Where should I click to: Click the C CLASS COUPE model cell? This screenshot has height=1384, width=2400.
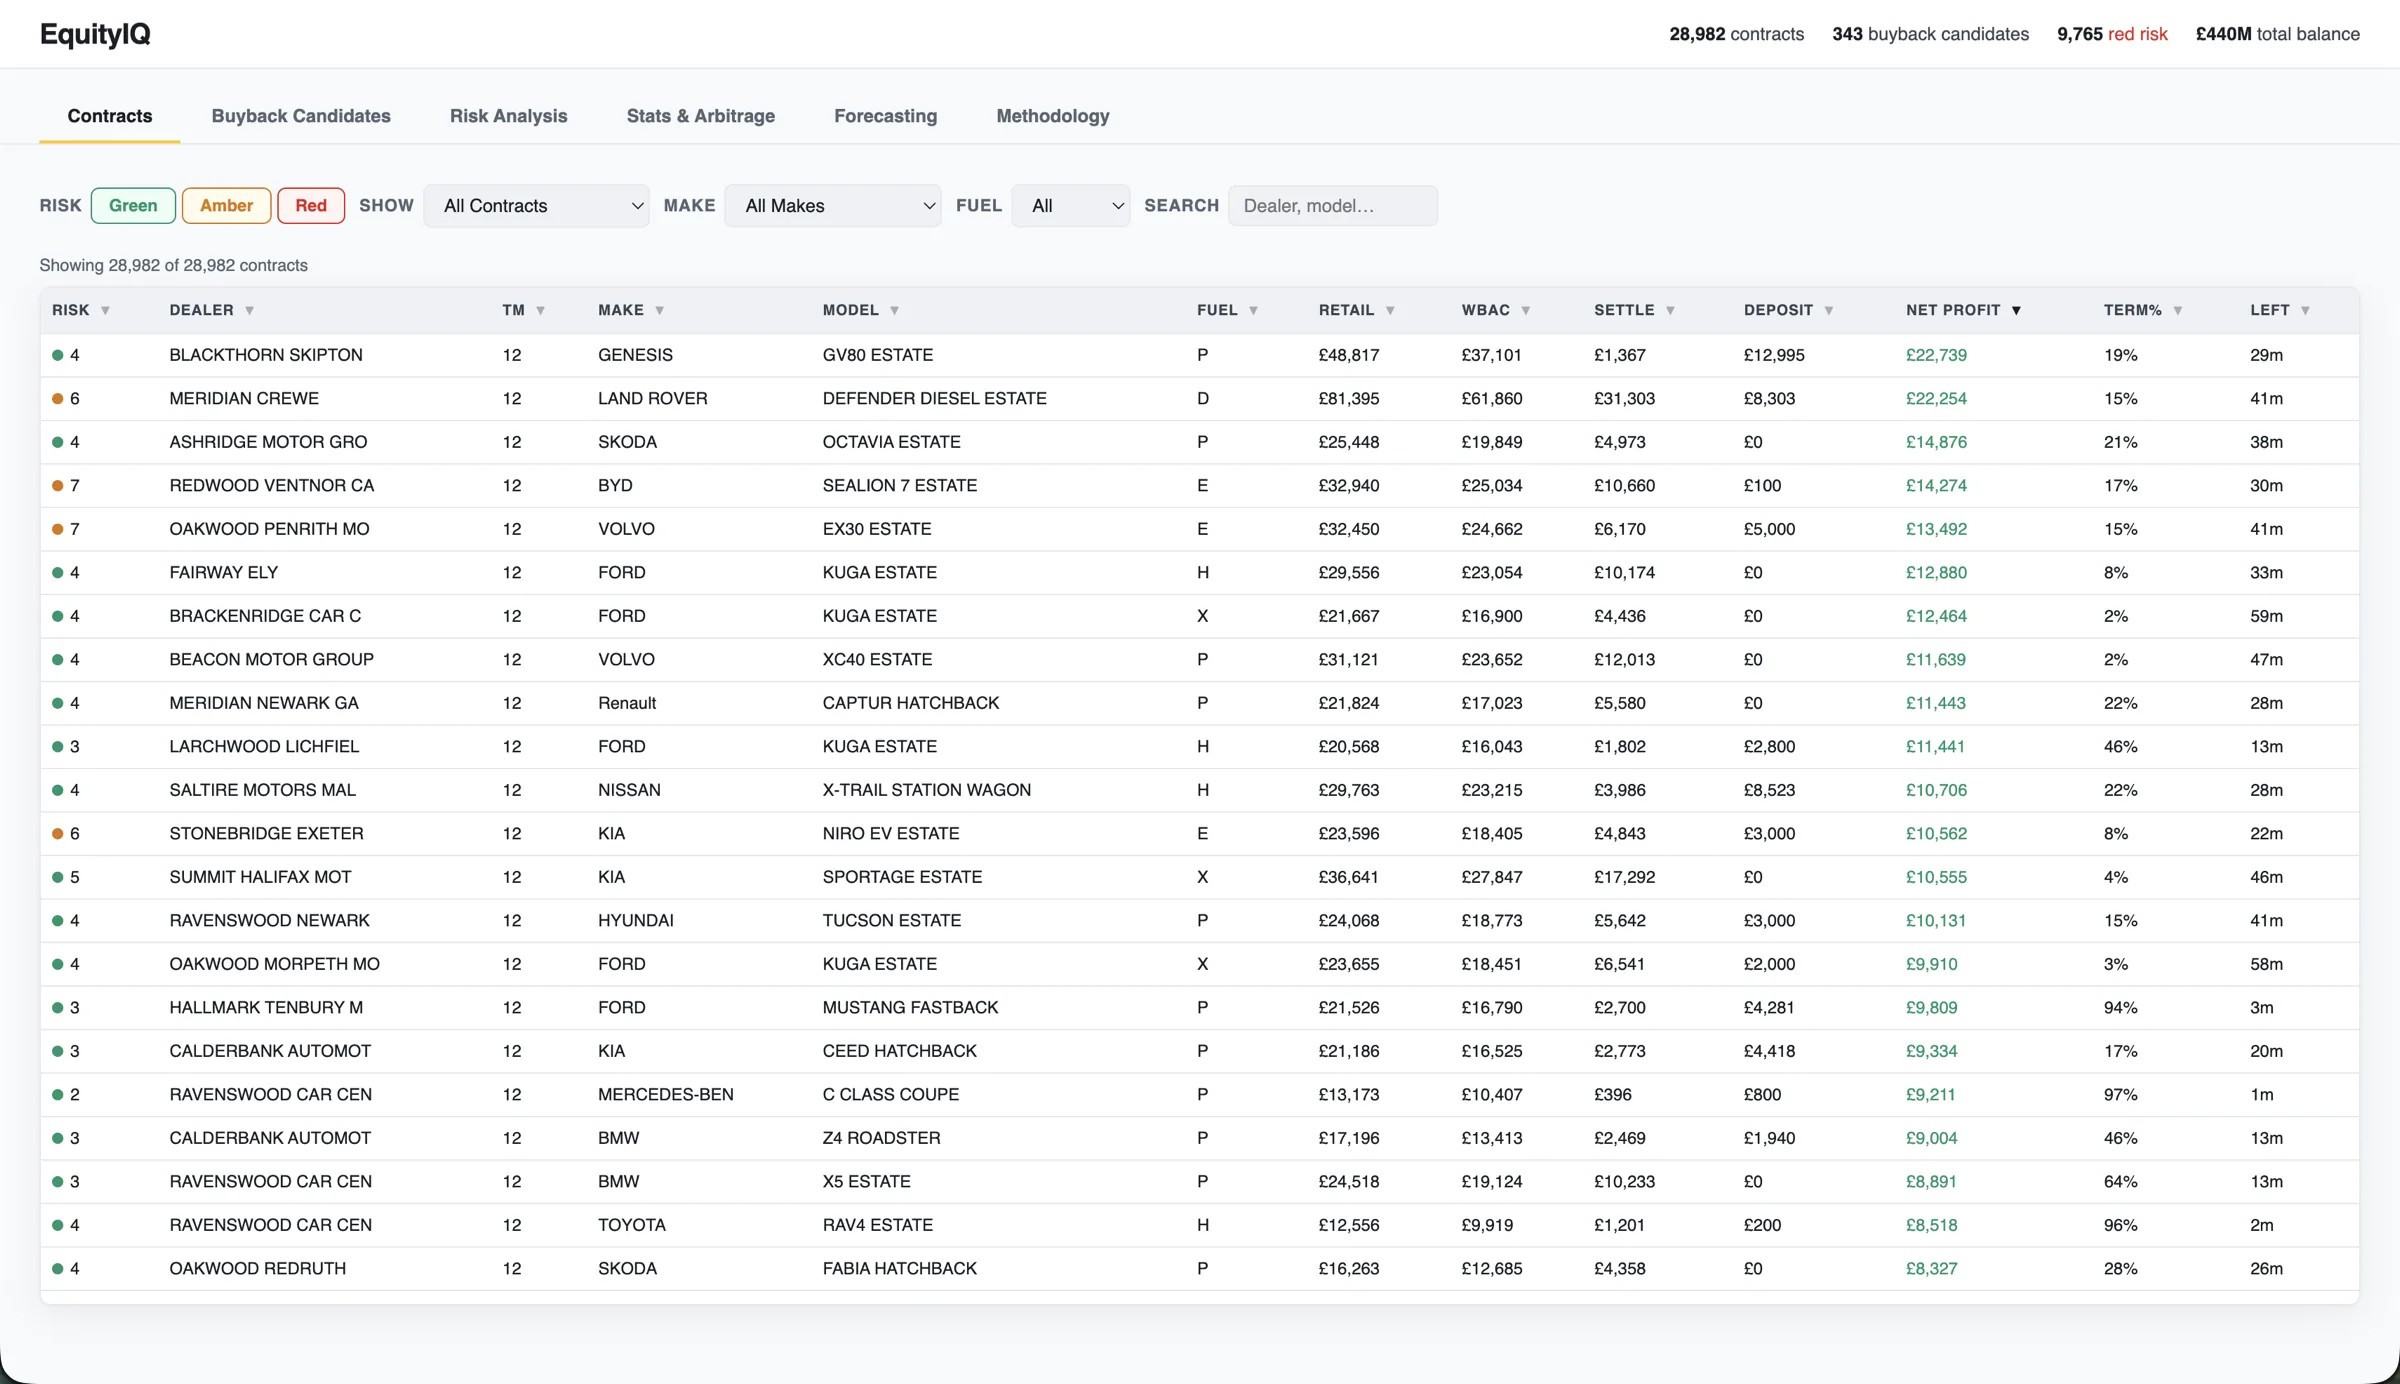890,1095
